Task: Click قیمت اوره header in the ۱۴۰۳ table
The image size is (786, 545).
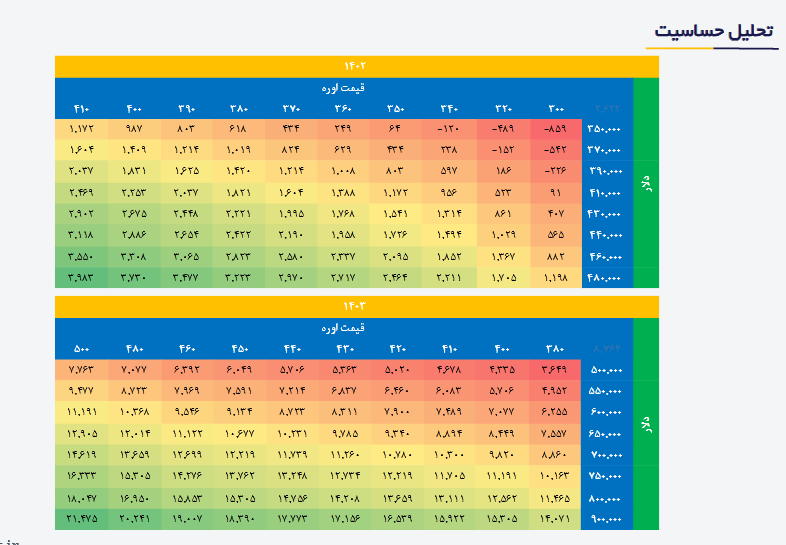Action: click(343, 327)
